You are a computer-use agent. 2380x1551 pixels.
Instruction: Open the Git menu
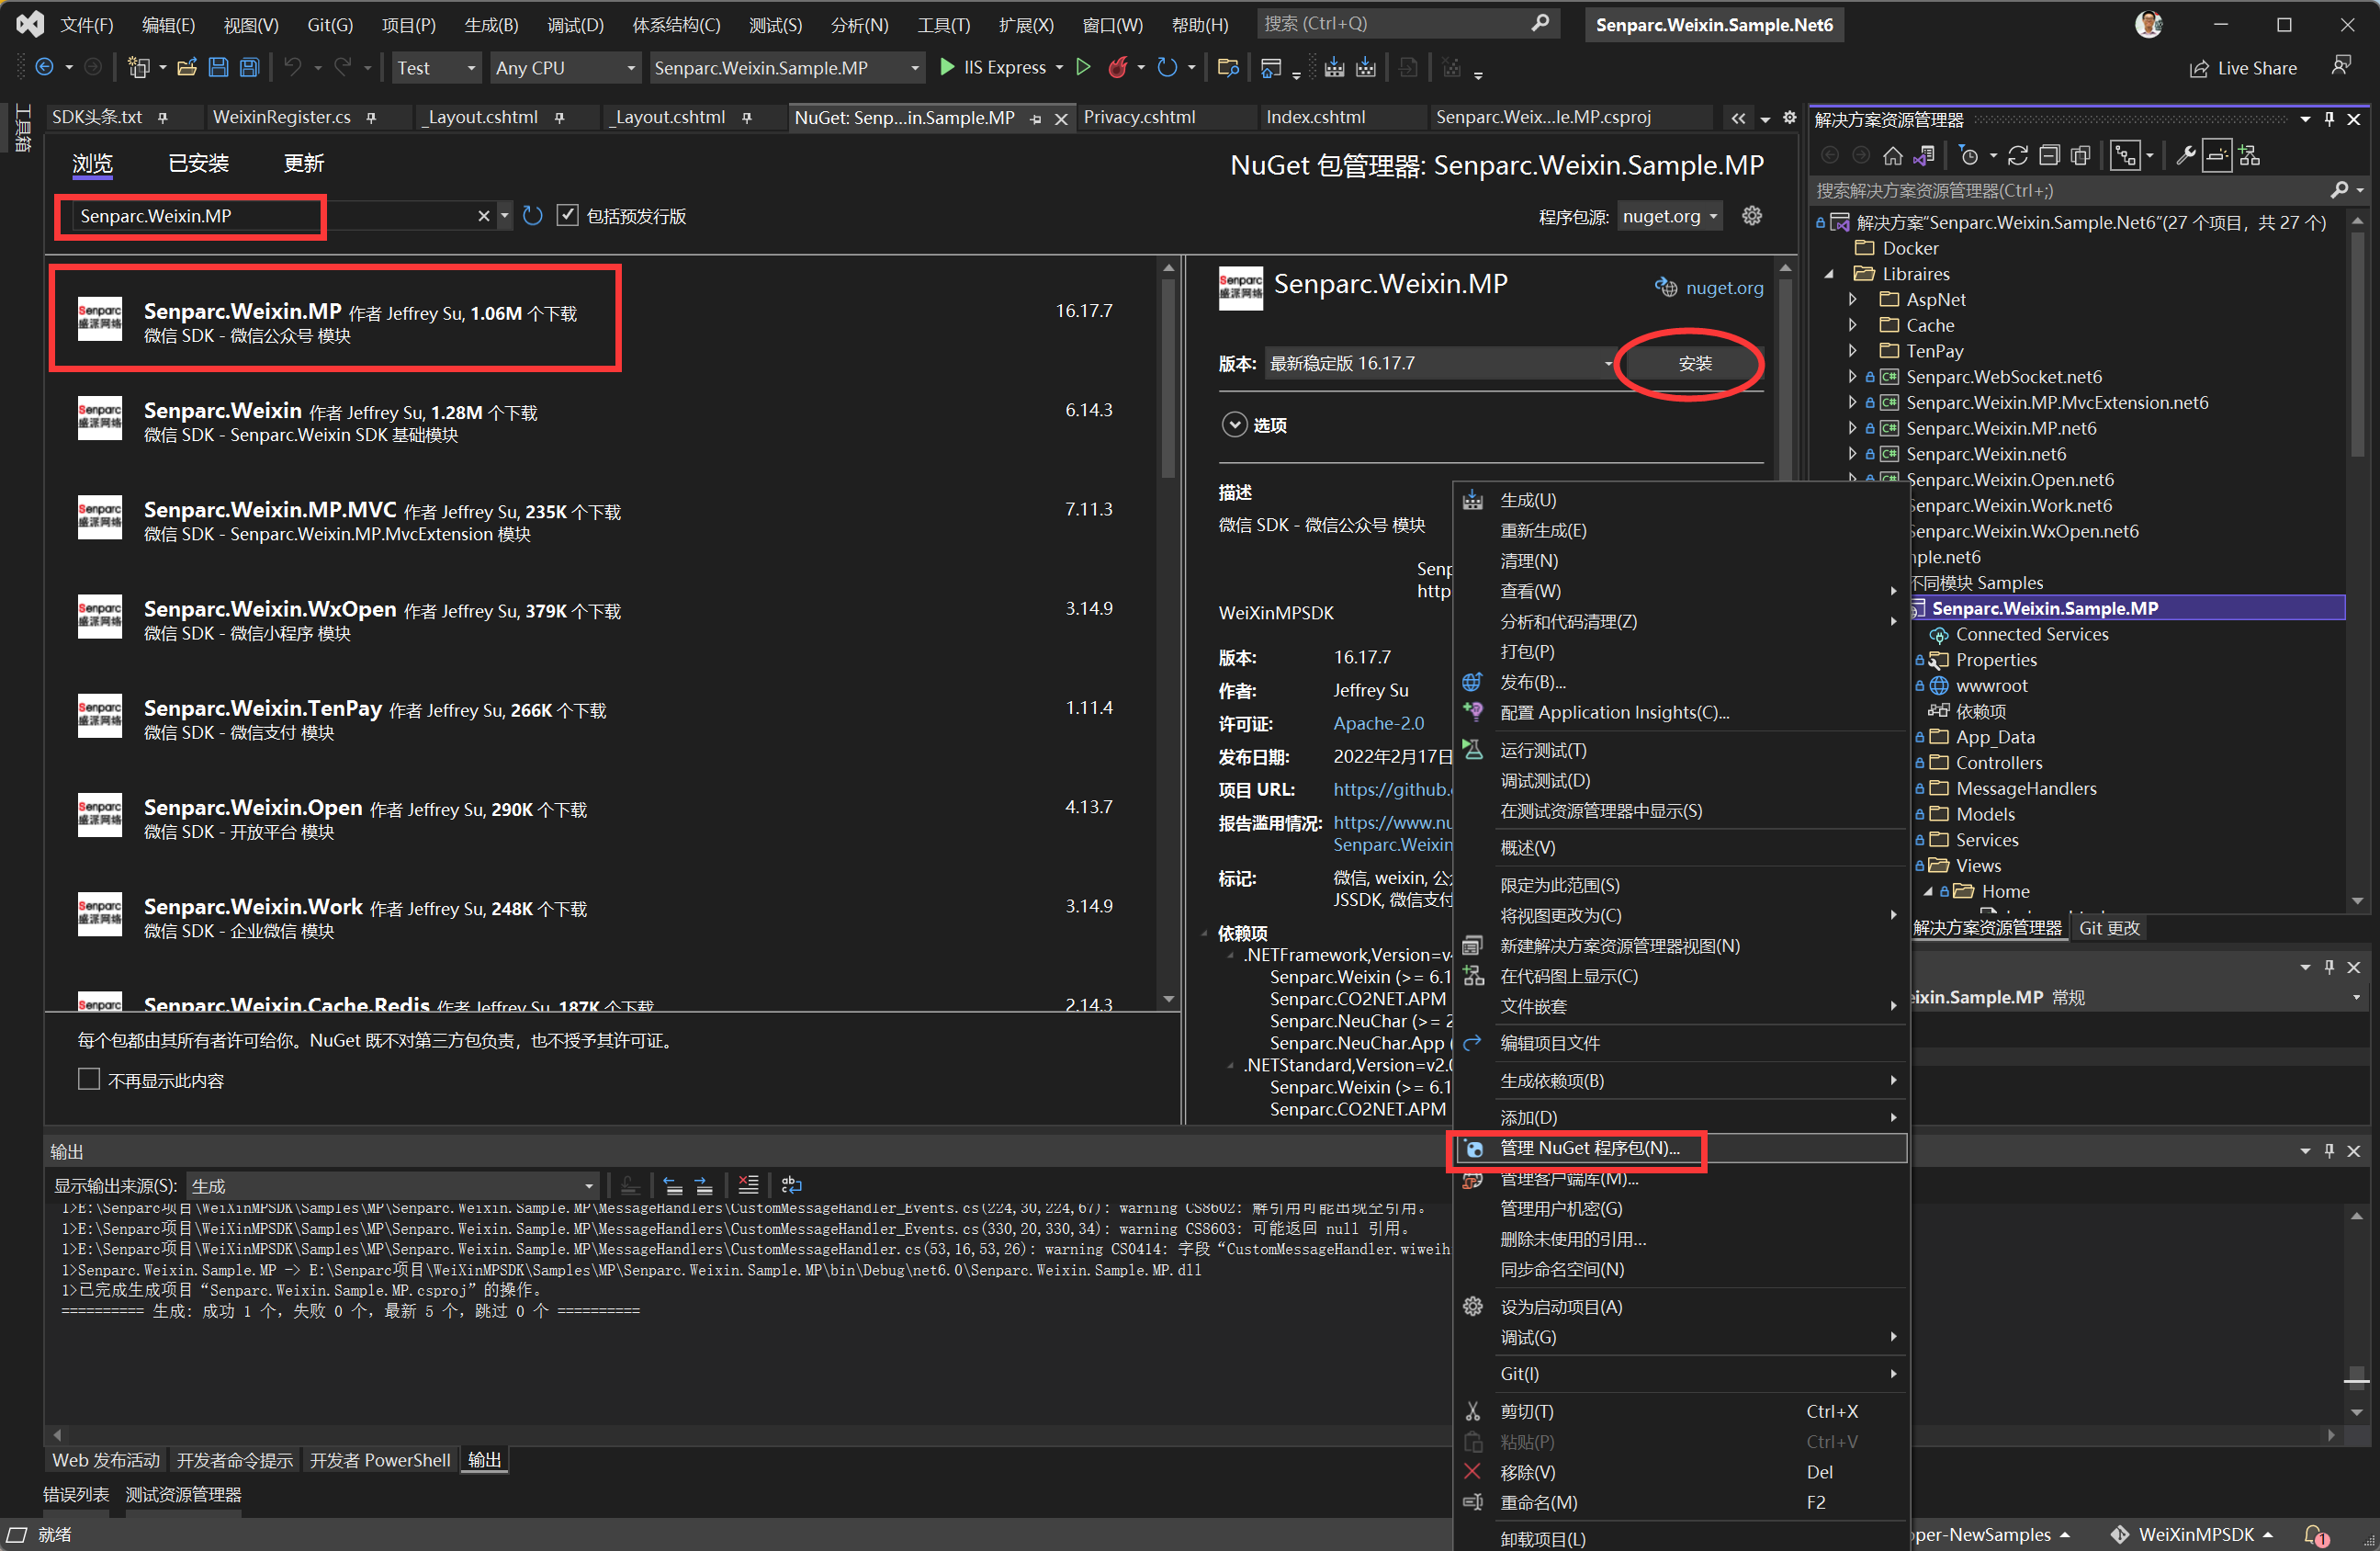click(x=330, y=25)
